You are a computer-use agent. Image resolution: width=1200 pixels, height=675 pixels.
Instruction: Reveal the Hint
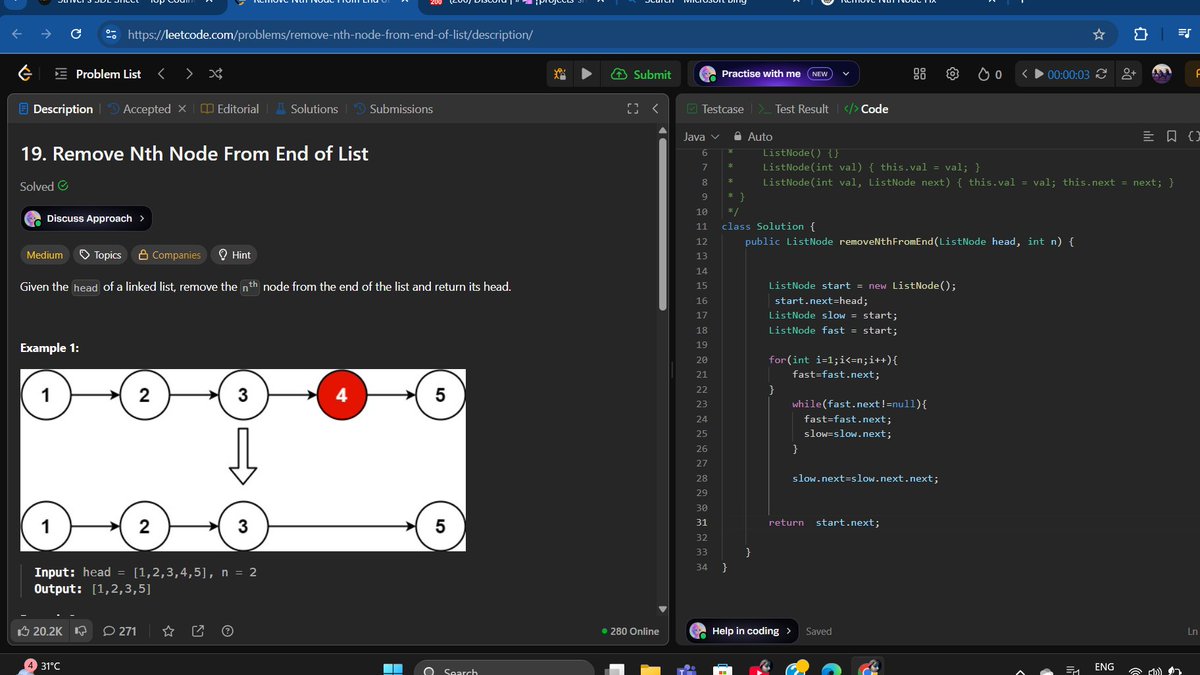(234, 255)
